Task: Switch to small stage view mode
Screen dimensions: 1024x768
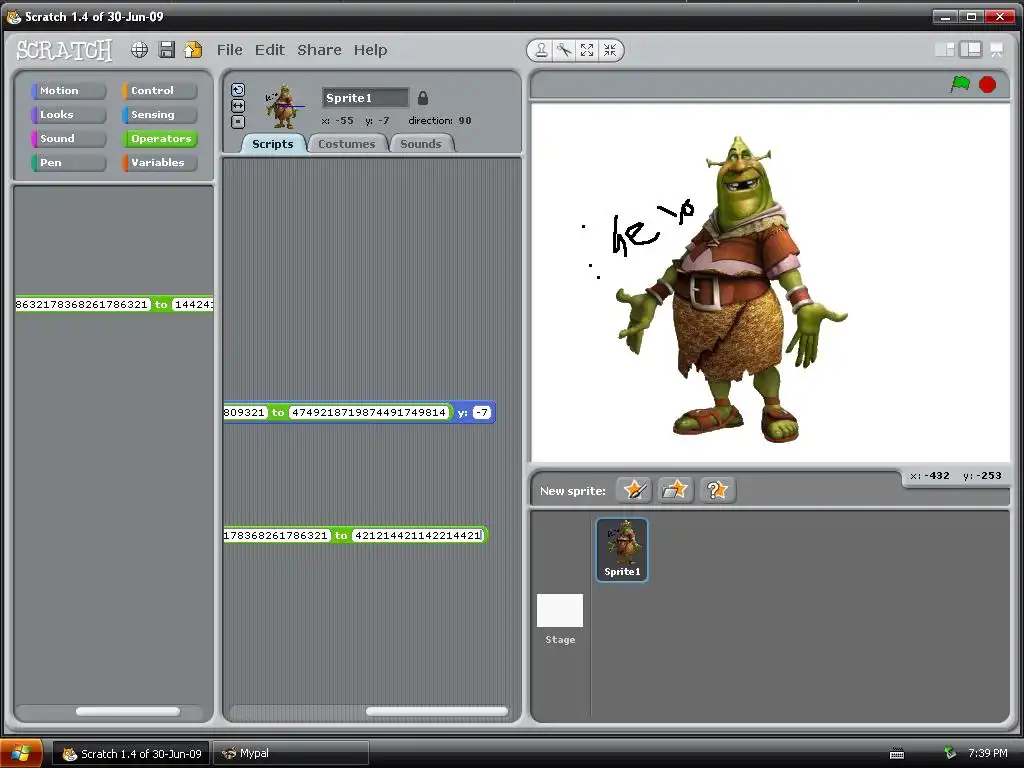Action: pos(944,50)
